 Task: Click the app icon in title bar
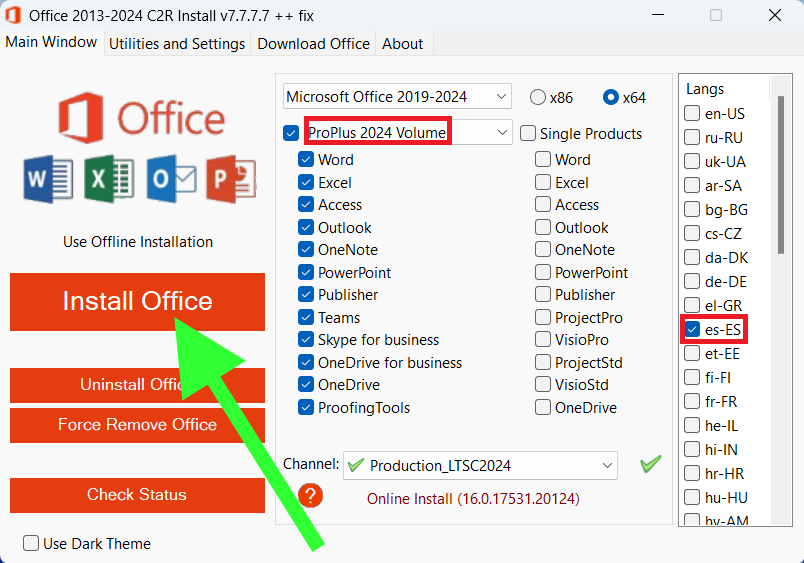(14, 15)
